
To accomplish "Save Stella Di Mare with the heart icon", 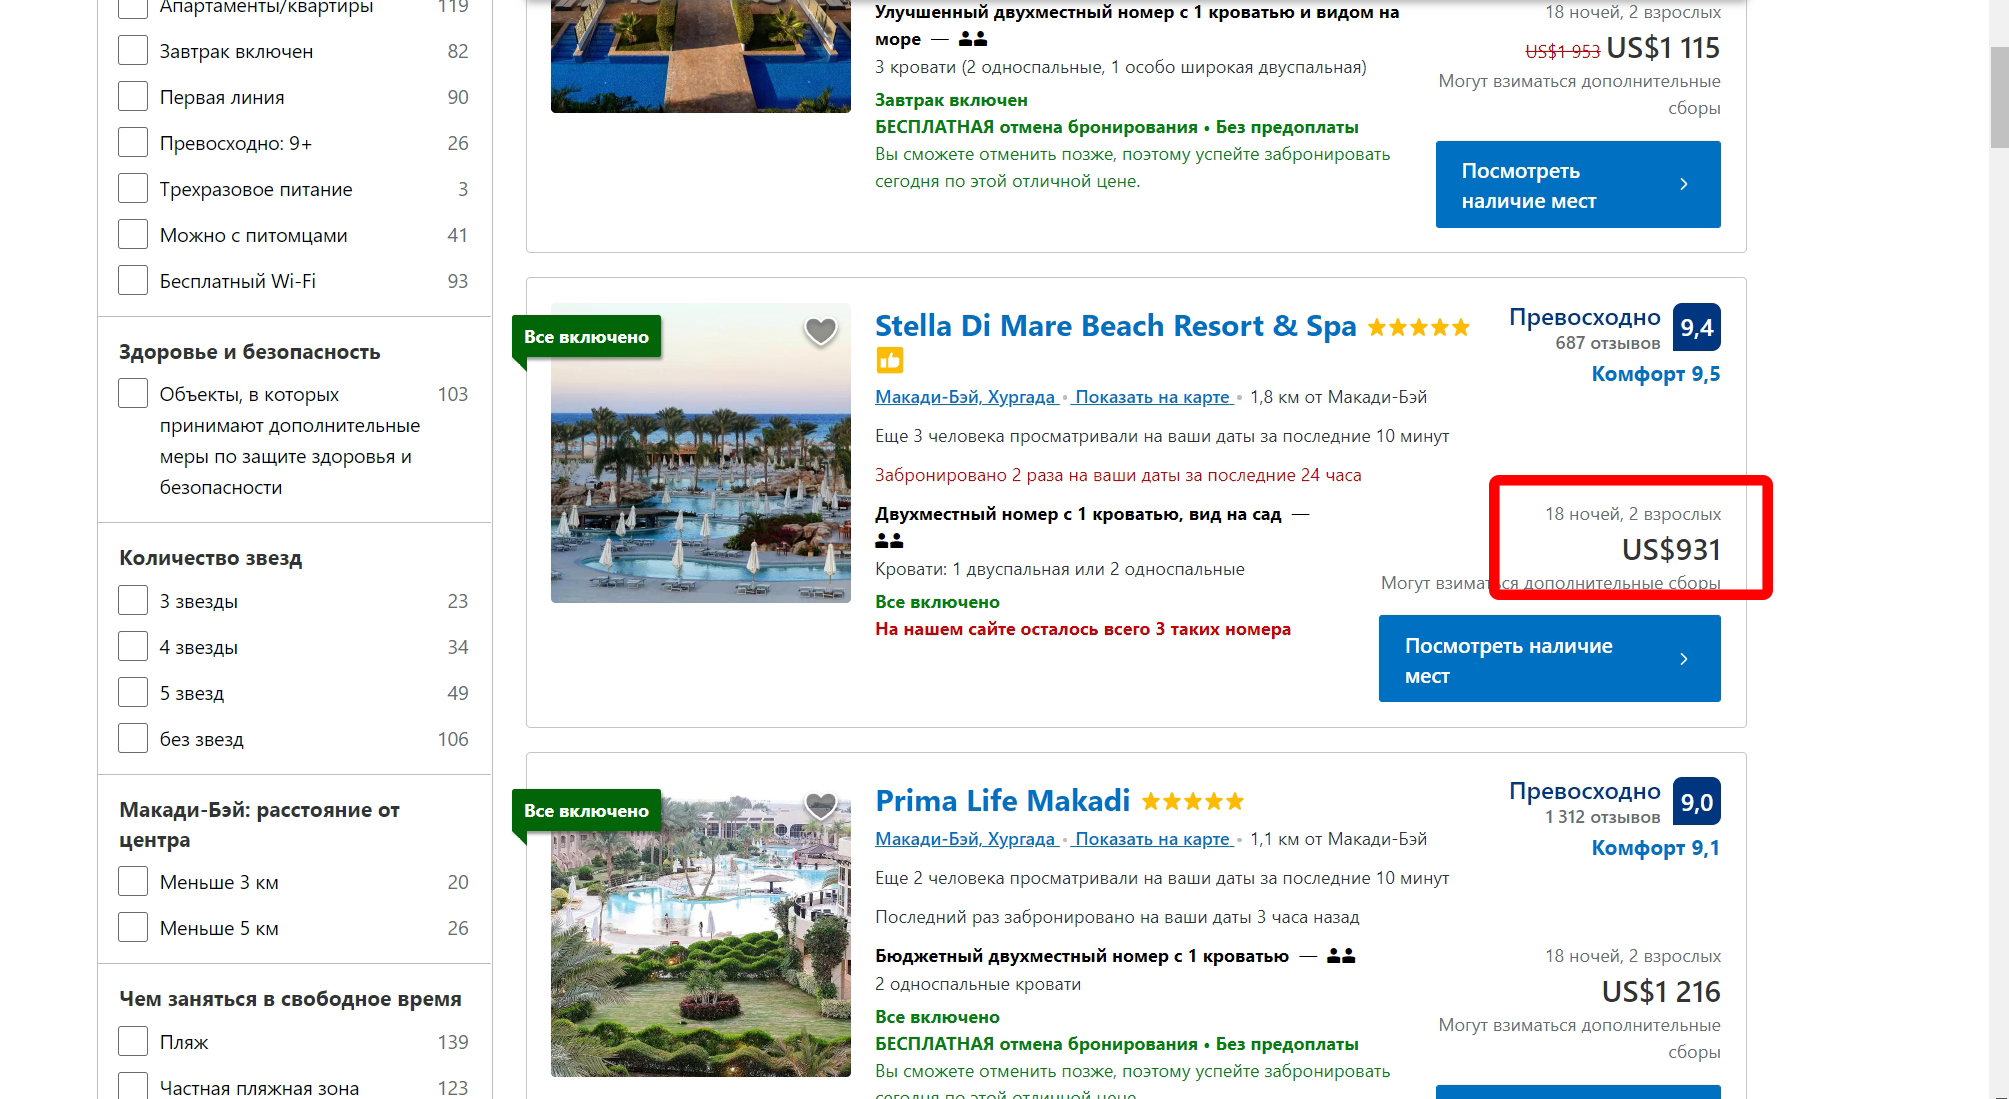I will point(820,330).
